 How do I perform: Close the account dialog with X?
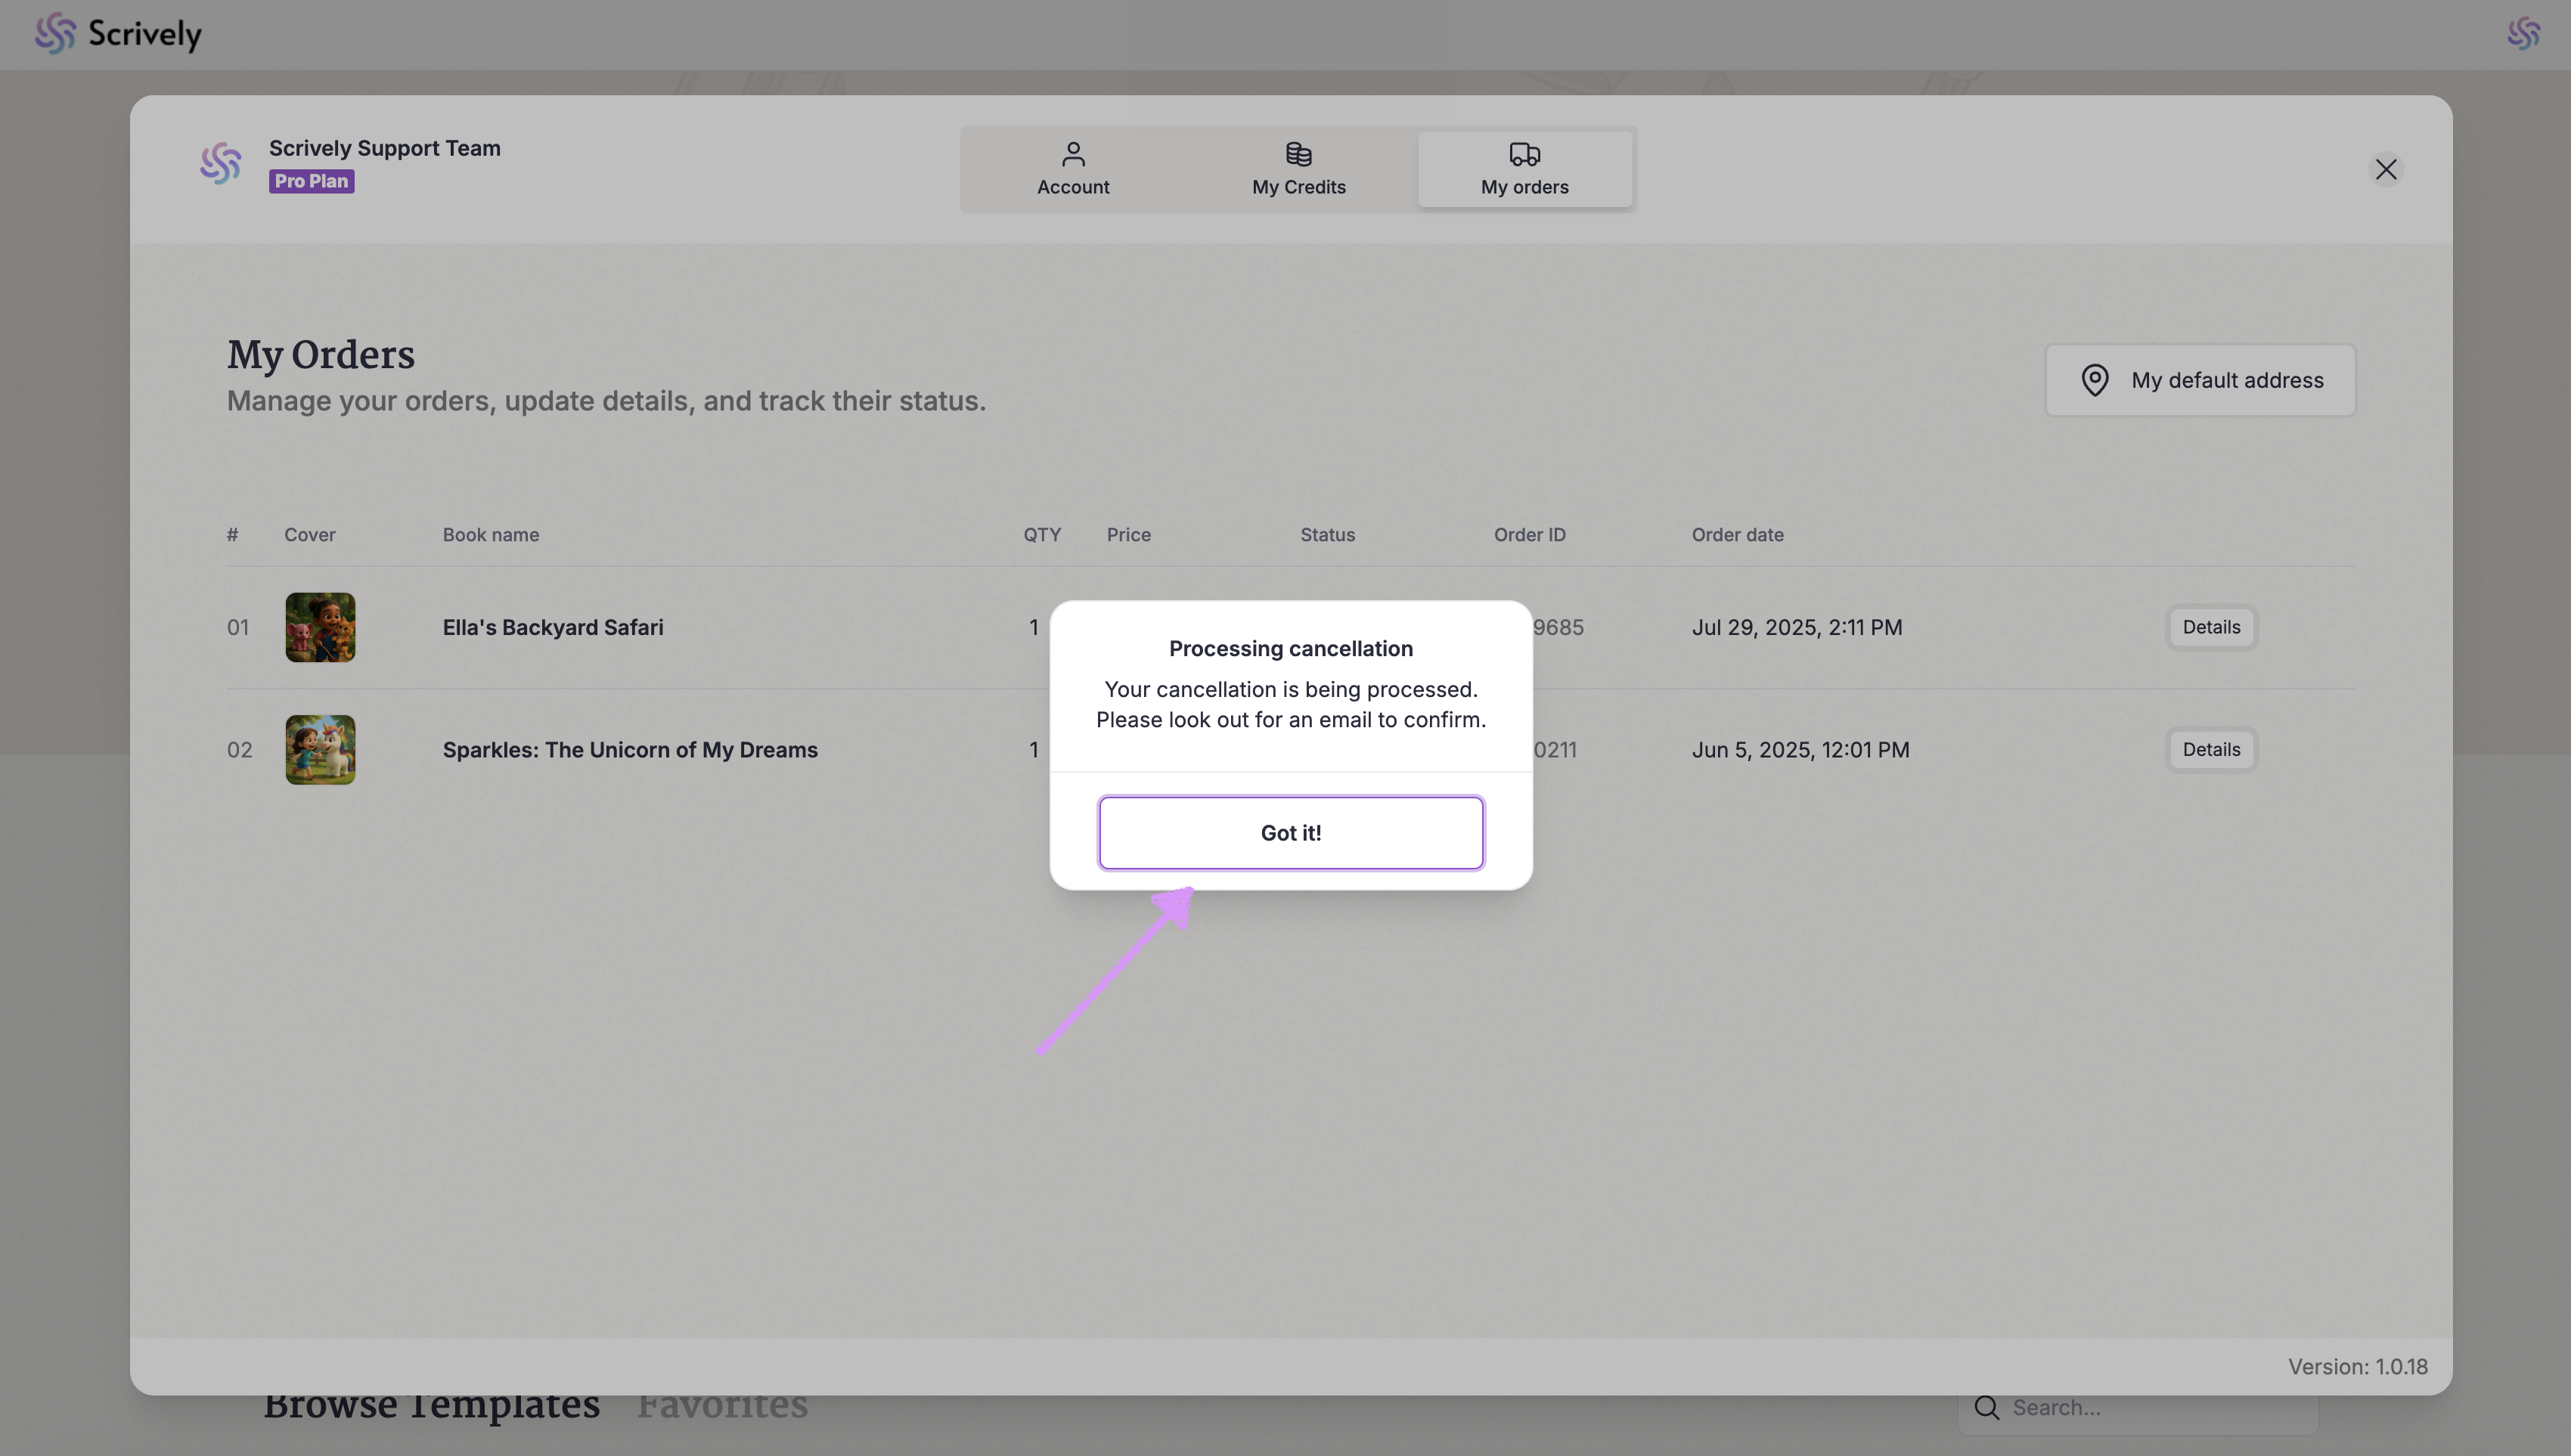tap(2385, 169)
